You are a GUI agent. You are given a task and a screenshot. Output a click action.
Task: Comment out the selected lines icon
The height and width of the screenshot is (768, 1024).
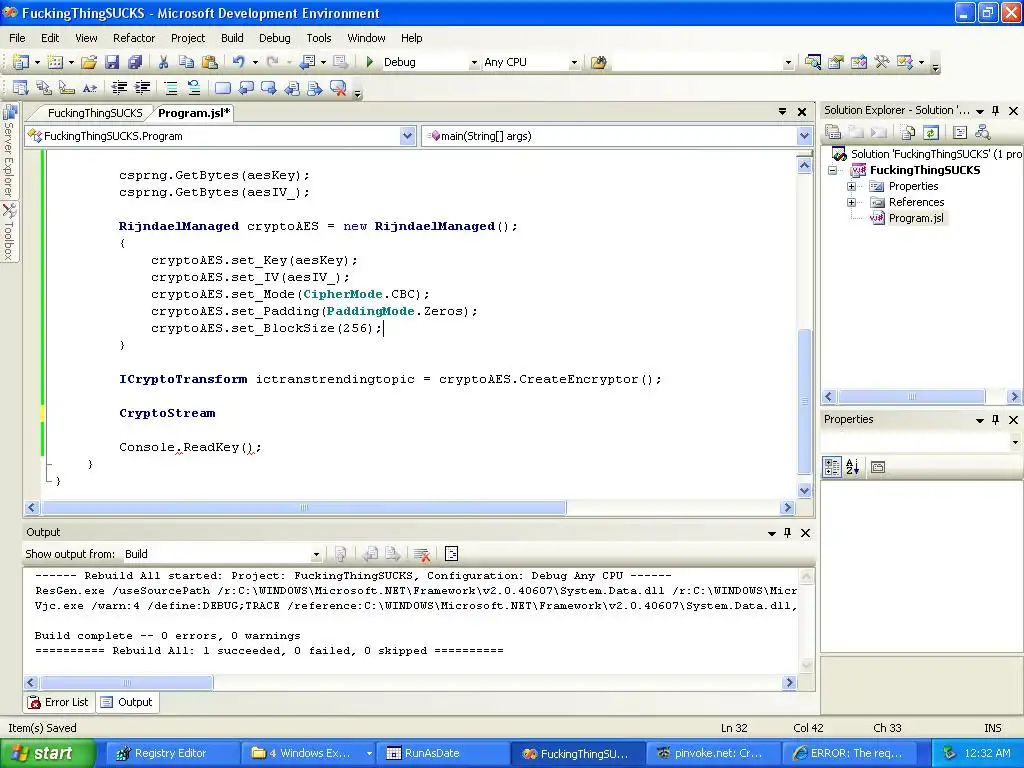coord(170,88)
